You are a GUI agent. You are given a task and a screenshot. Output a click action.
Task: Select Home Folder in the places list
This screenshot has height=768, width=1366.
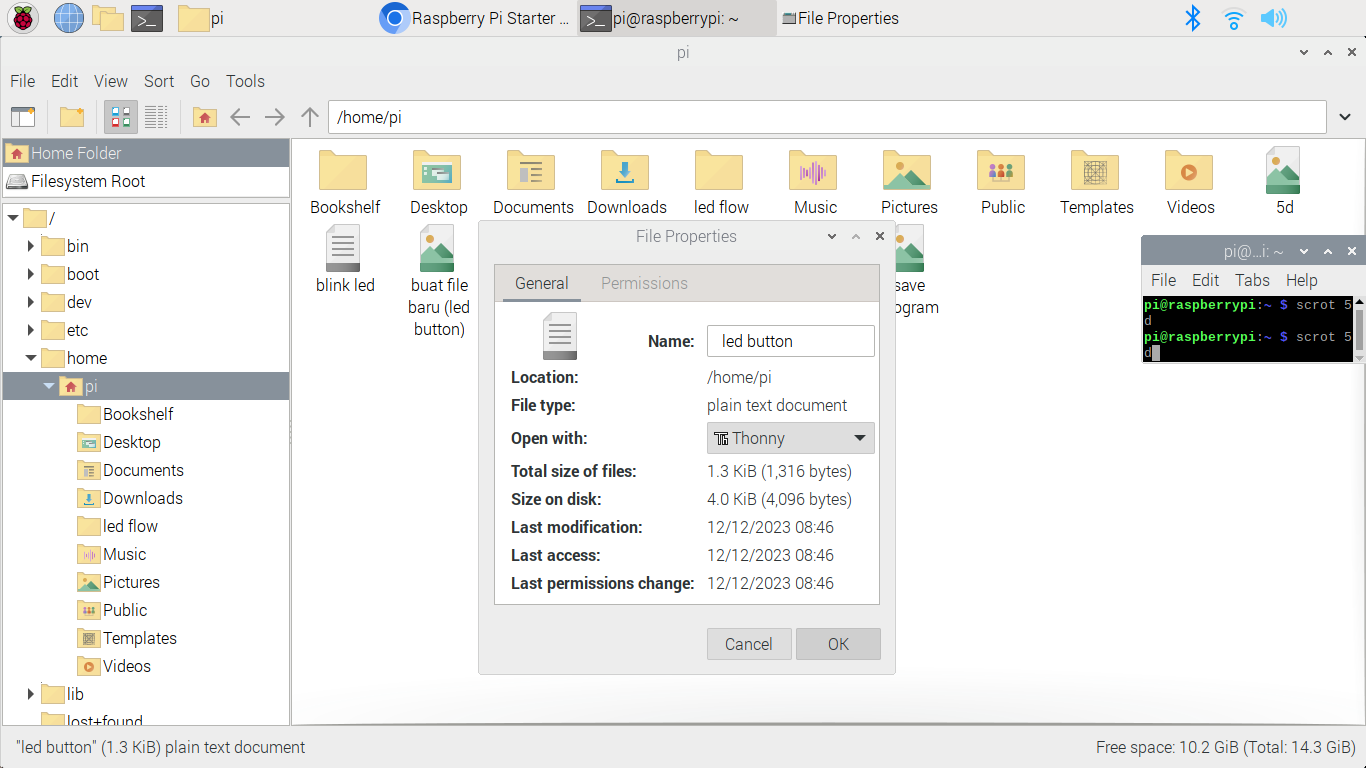coord(146,153)
